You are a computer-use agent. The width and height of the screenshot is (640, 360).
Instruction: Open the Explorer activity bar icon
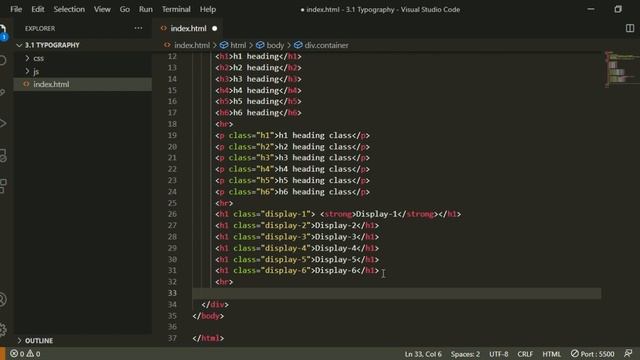pos(3,31)
